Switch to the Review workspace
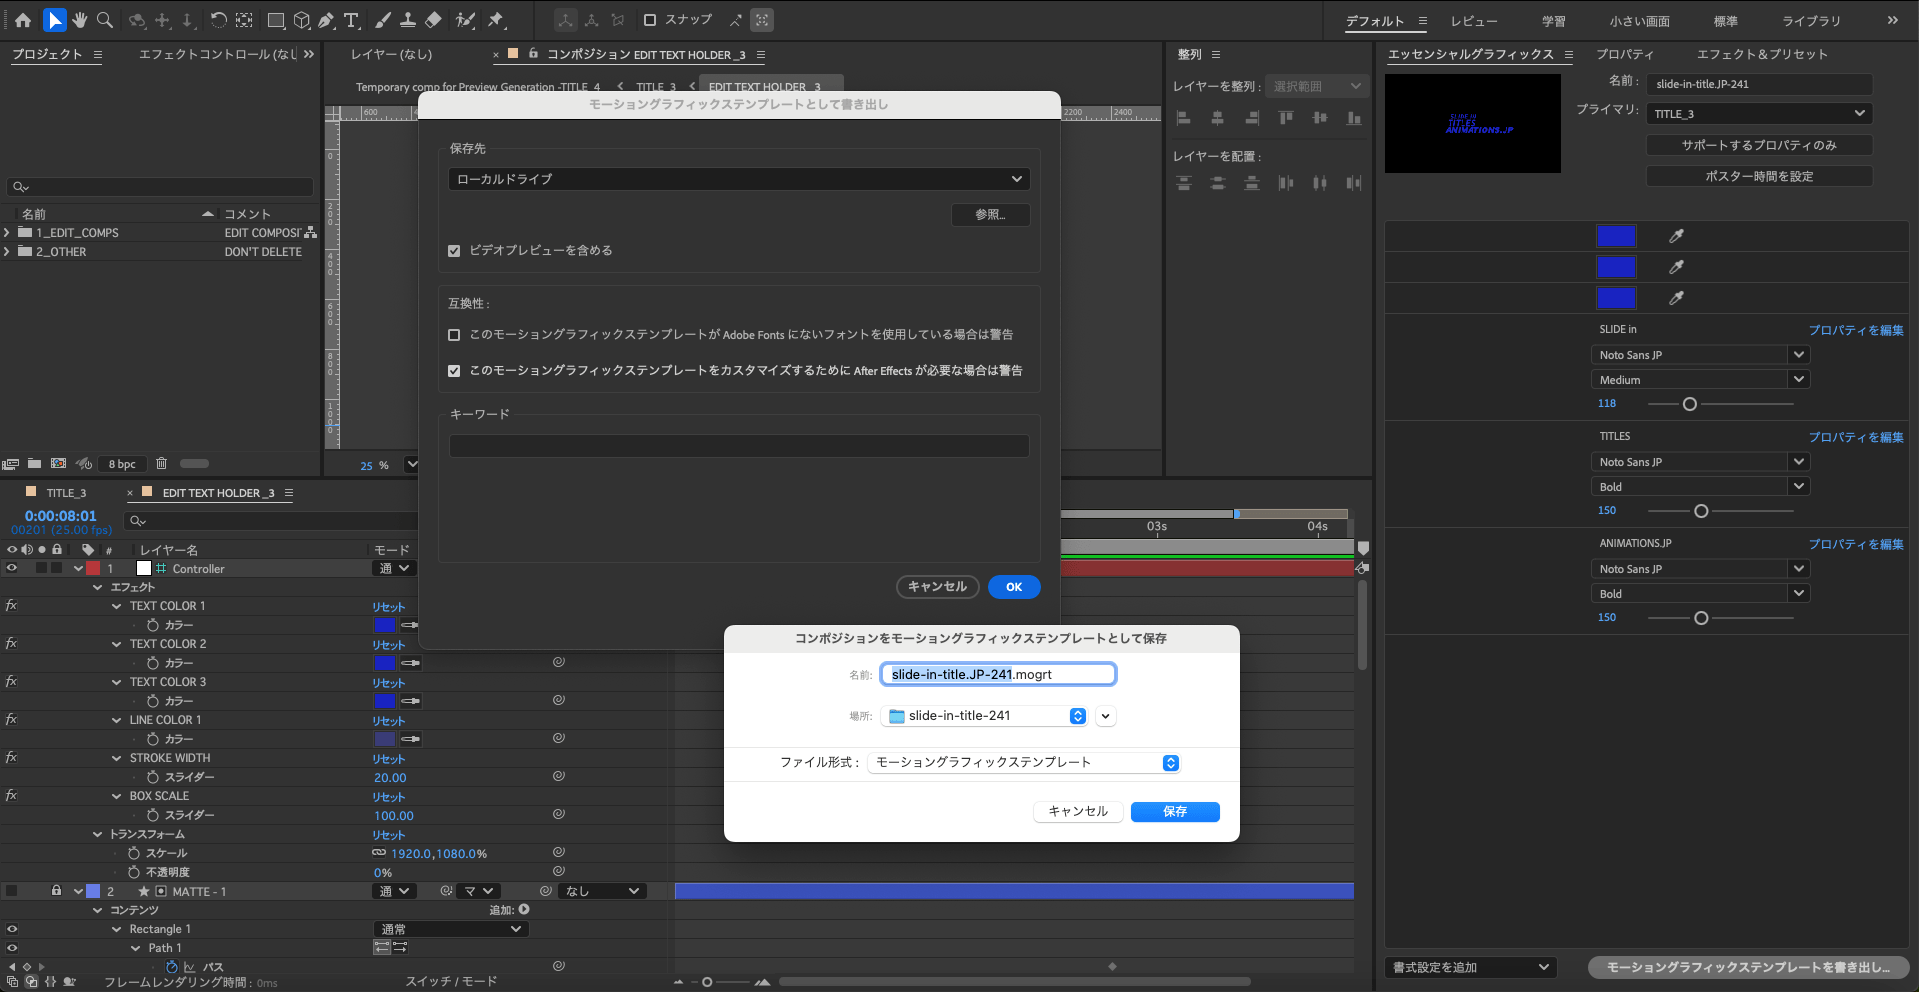 click(x=1474, y=21)
